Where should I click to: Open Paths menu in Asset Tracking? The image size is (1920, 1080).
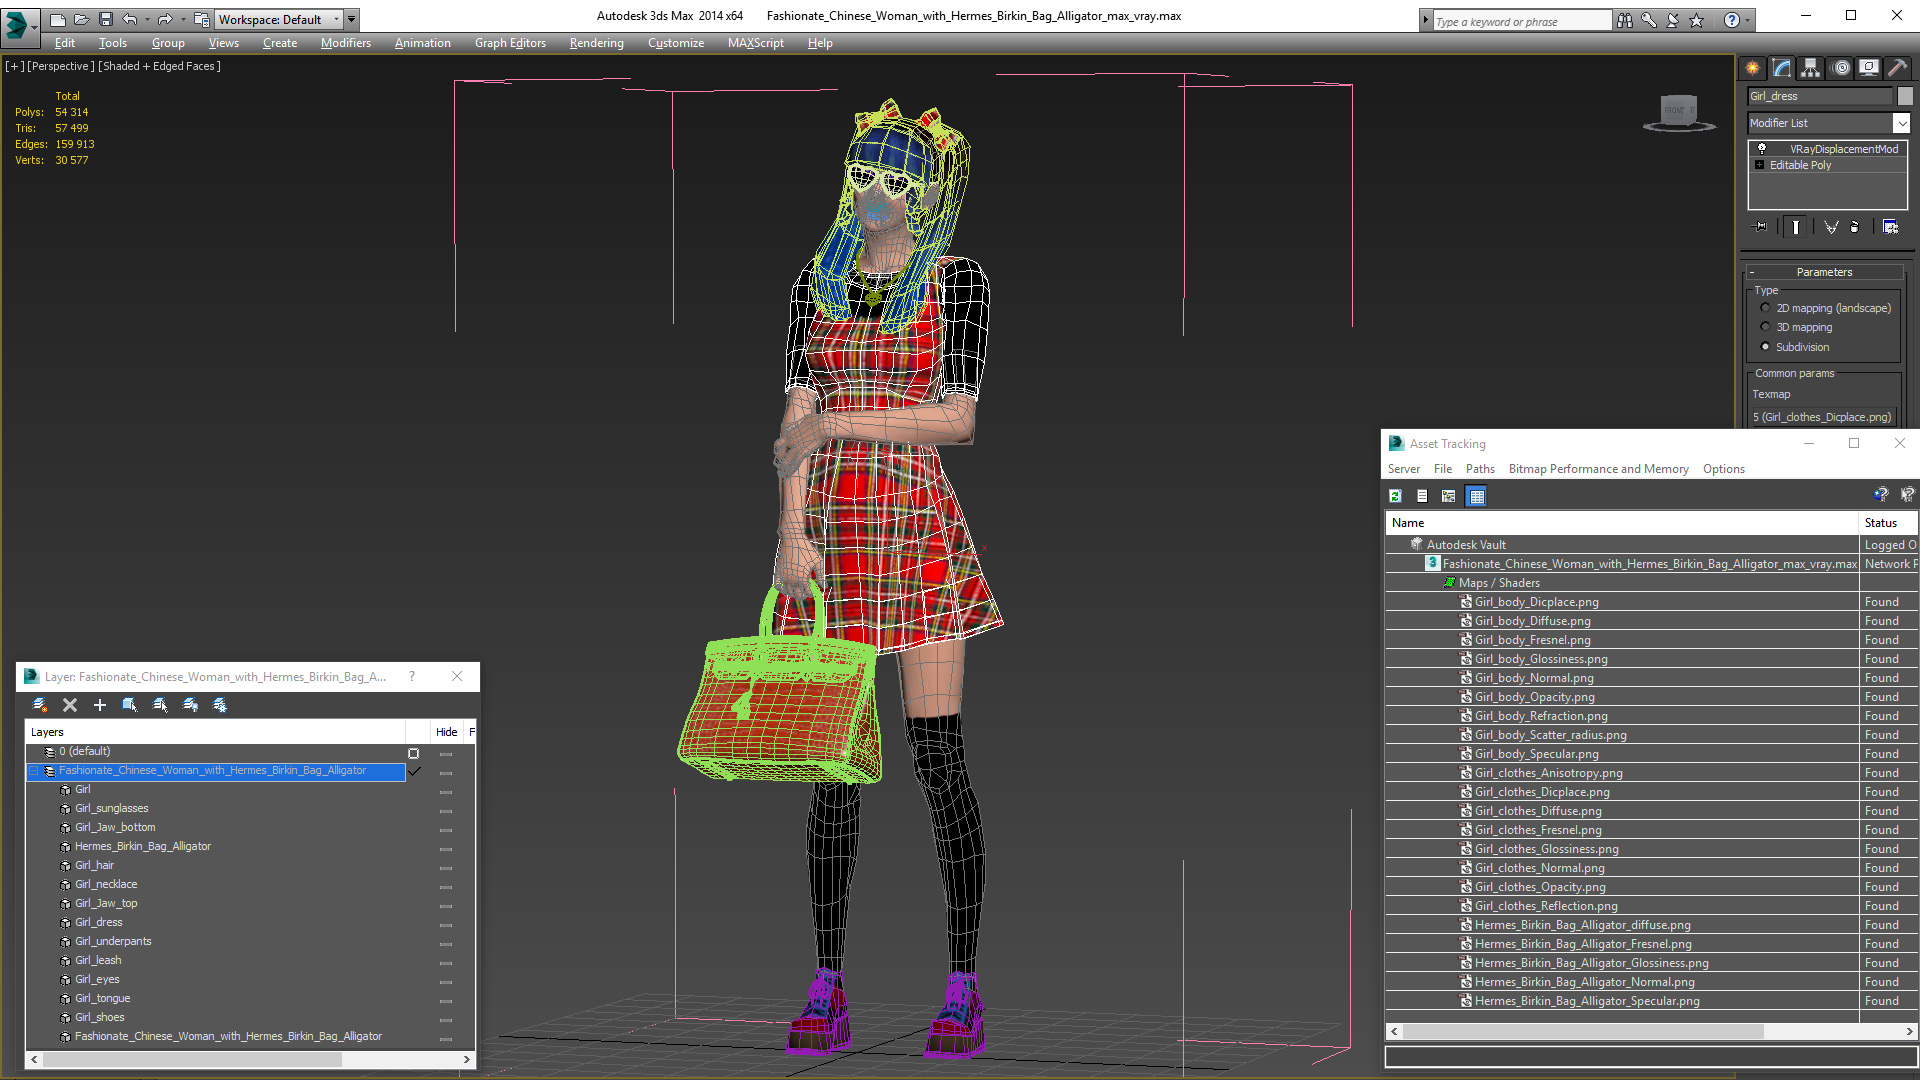coord(1480,469)
